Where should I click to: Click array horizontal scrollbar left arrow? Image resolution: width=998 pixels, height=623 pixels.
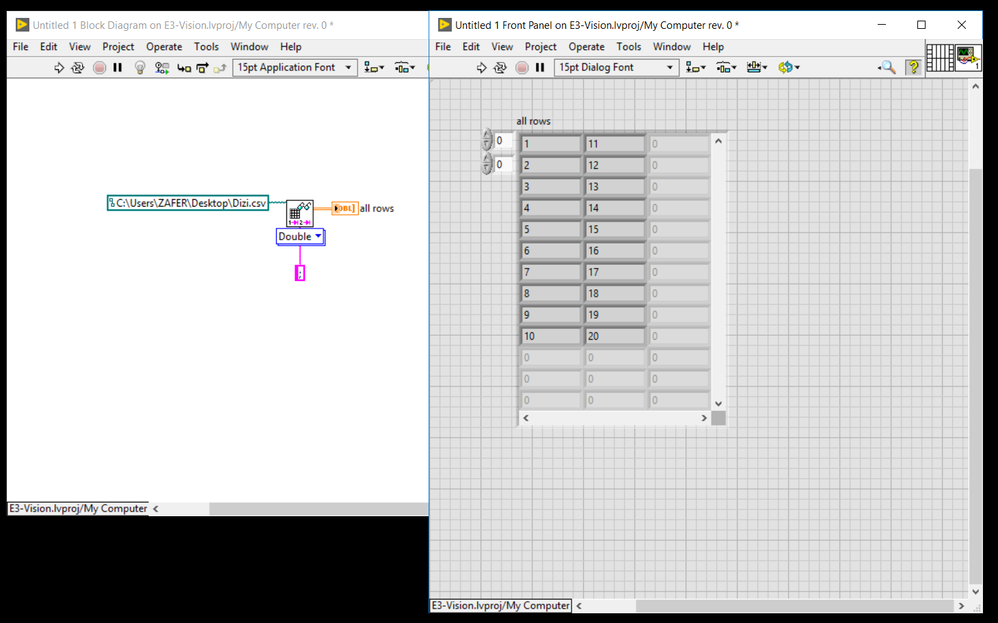coord(526,418)
